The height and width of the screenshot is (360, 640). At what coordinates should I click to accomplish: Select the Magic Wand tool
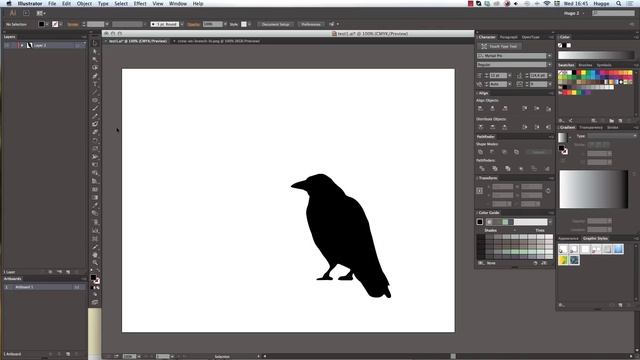click(95, 60)
